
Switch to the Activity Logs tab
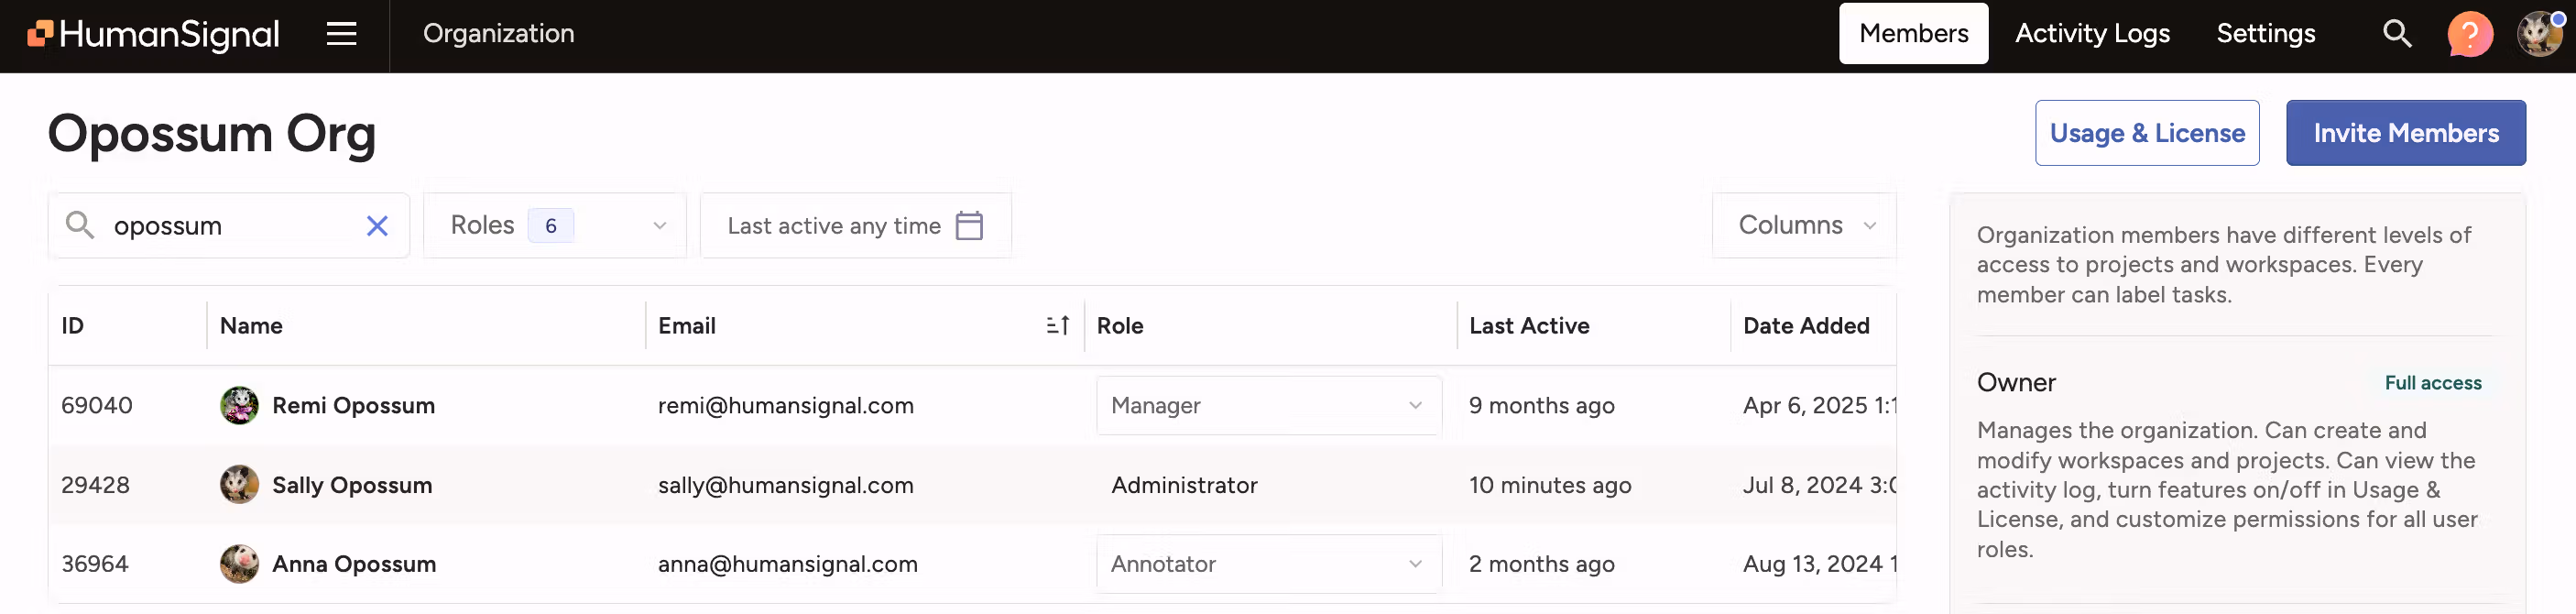click(2092, 34)
